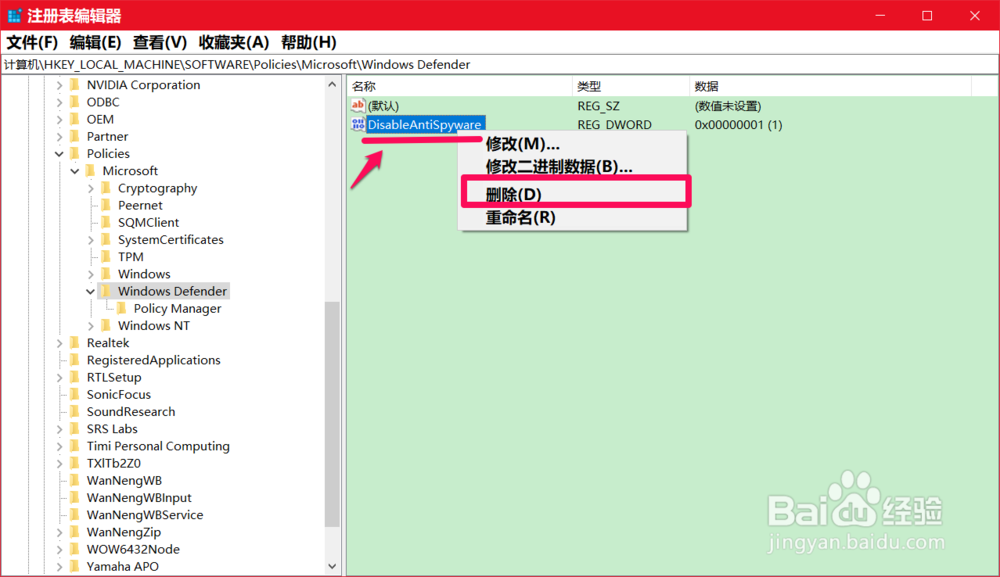
Task: Expand the SRS Labs tree node
Action: point(58,428)
